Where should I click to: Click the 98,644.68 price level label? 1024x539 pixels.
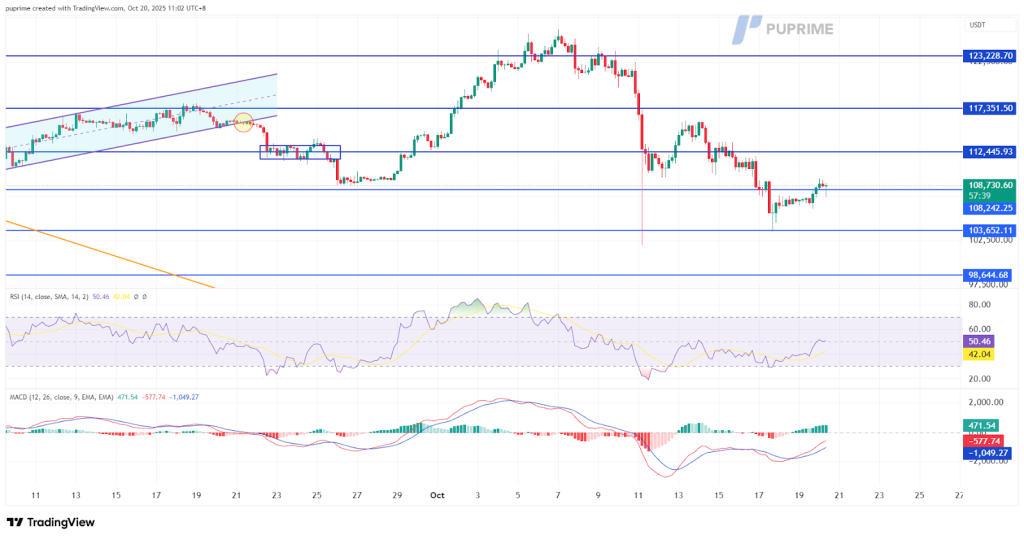pyautogui.click(x=990, y=275)
